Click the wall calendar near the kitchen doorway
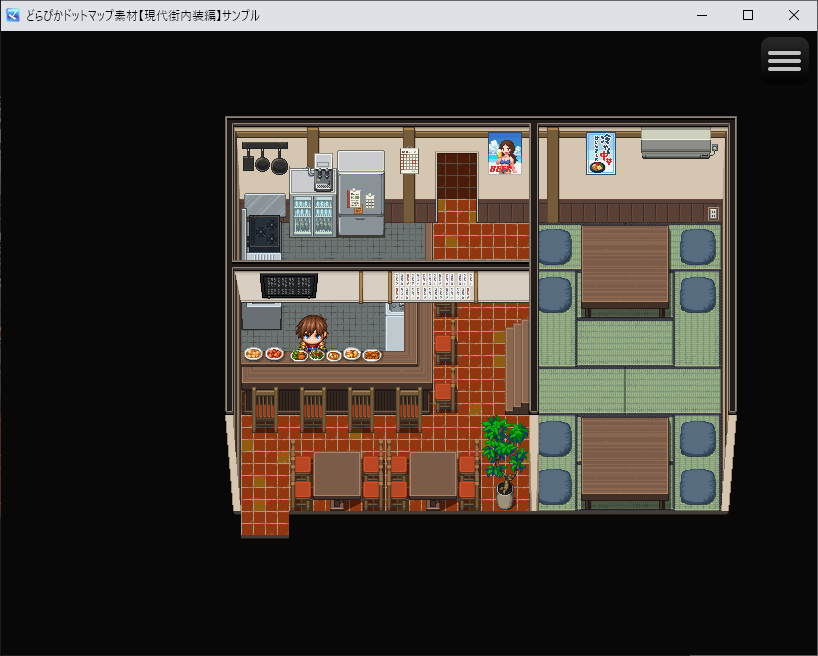This screenshot has width=818, height=656. 409,160
